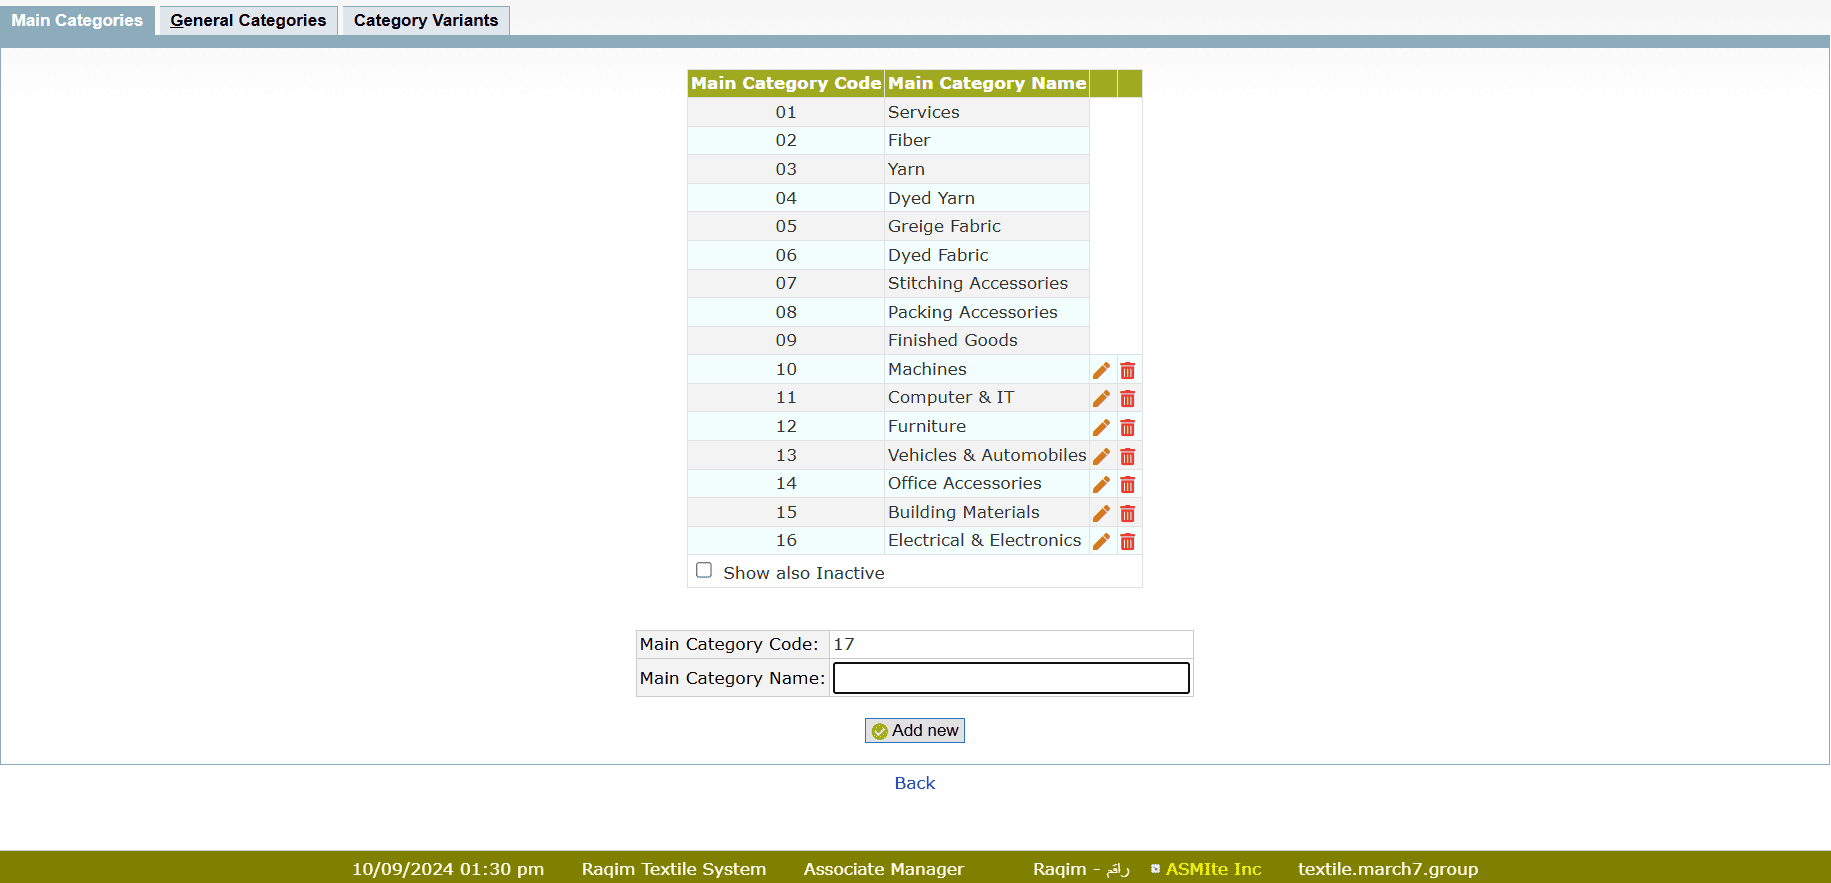1831x883 pixels.
Task: Delete the Machines category row
Action: coord(1128,370)
